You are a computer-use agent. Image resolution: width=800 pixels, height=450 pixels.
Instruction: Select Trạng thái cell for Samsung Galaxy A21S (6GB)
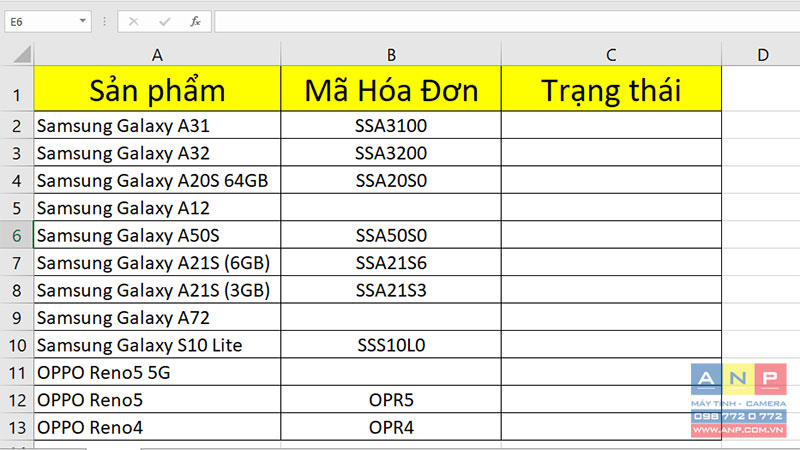(611, 263)
